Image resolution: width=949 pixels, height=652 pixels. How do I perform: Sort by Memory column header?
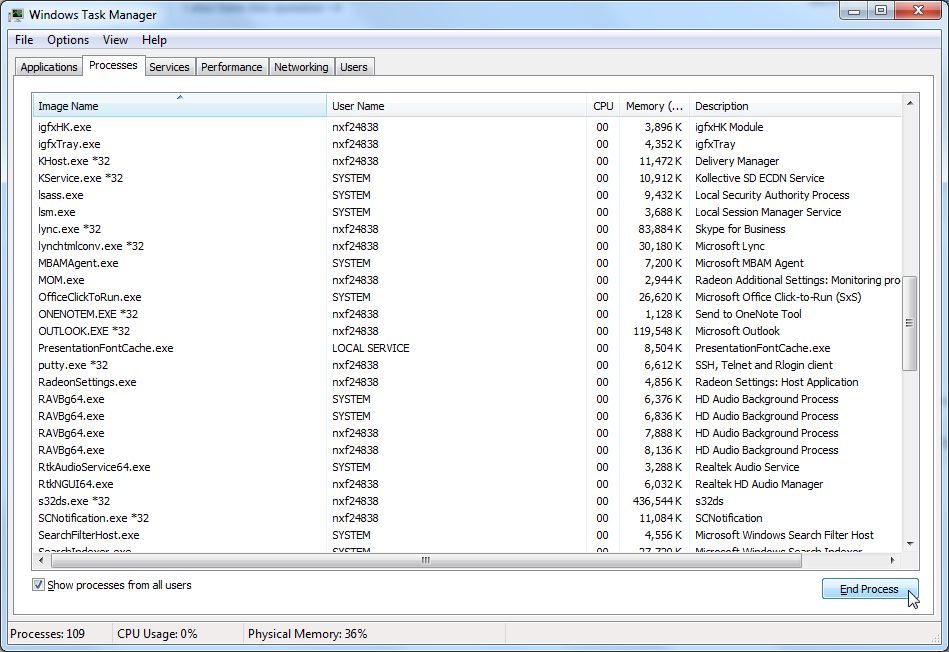(x=654, y=105)
